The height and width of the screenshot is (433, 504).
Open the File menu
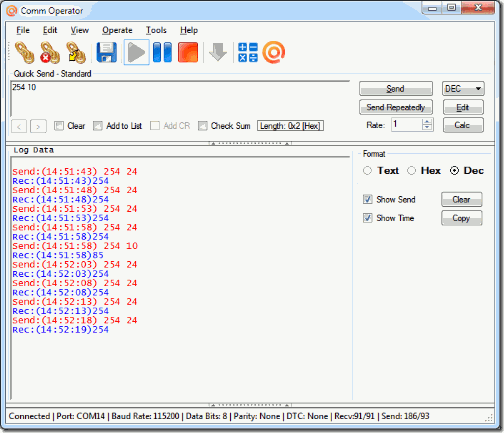23,30
